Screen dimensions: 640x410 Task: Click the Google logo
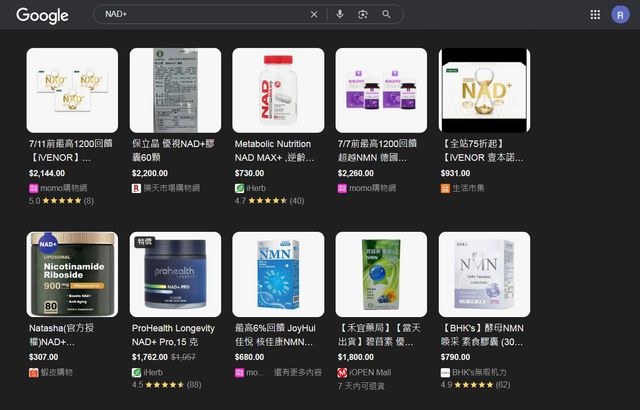pyautogui.click(x=42, y=16)
